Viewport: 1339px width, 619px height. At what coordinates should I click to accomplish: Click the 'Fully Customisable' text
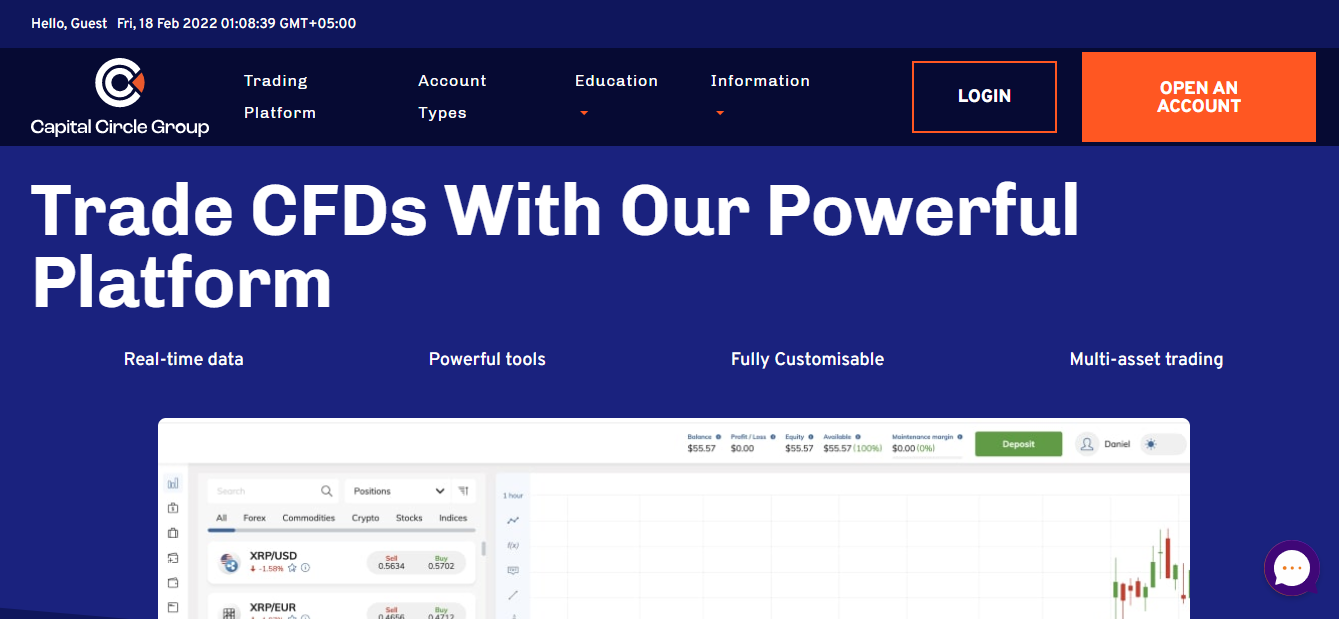click(x=808, y=359)
